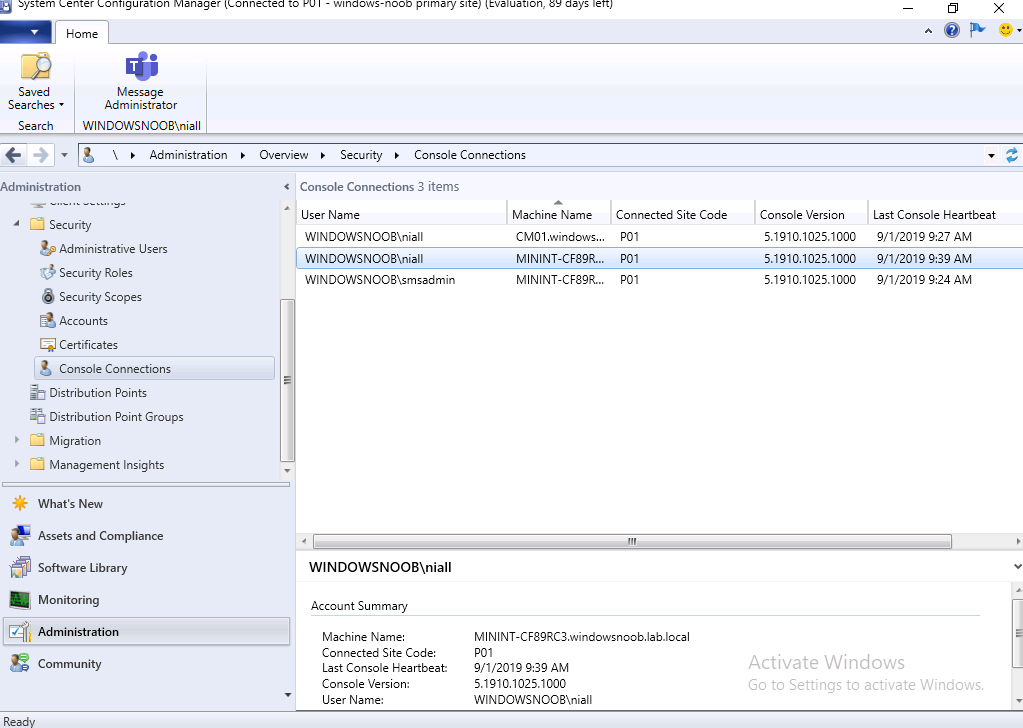Go back with the navigation arrow
Viewport: 1023px width, 728px height.
pos(13,155)
